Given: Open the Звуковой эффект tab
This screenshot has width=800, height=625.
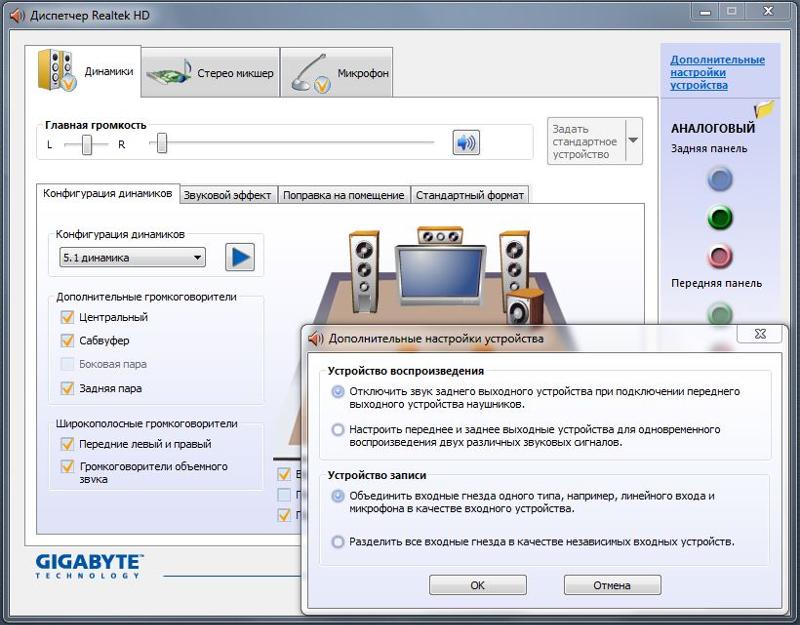Looking at the screenshot, I should tap(228, 195).
